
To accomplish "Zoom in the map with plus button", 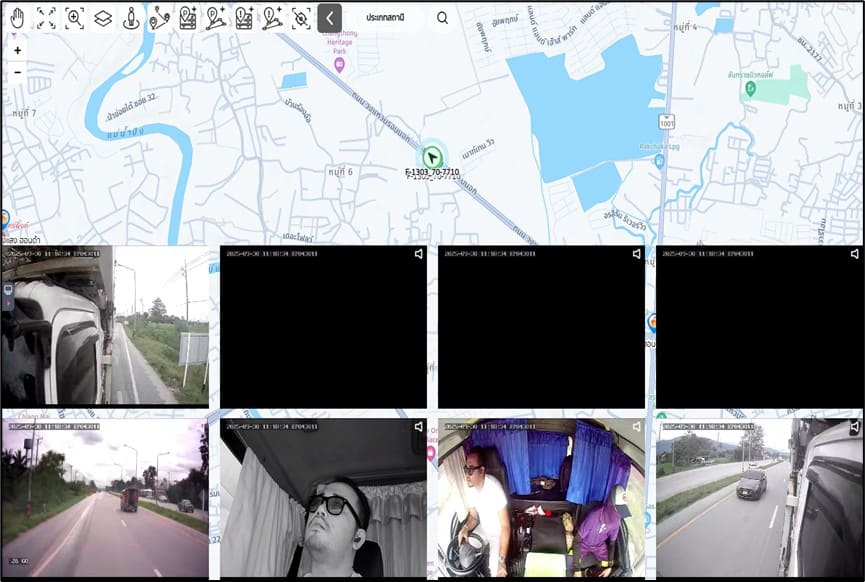I will [17, 50].
